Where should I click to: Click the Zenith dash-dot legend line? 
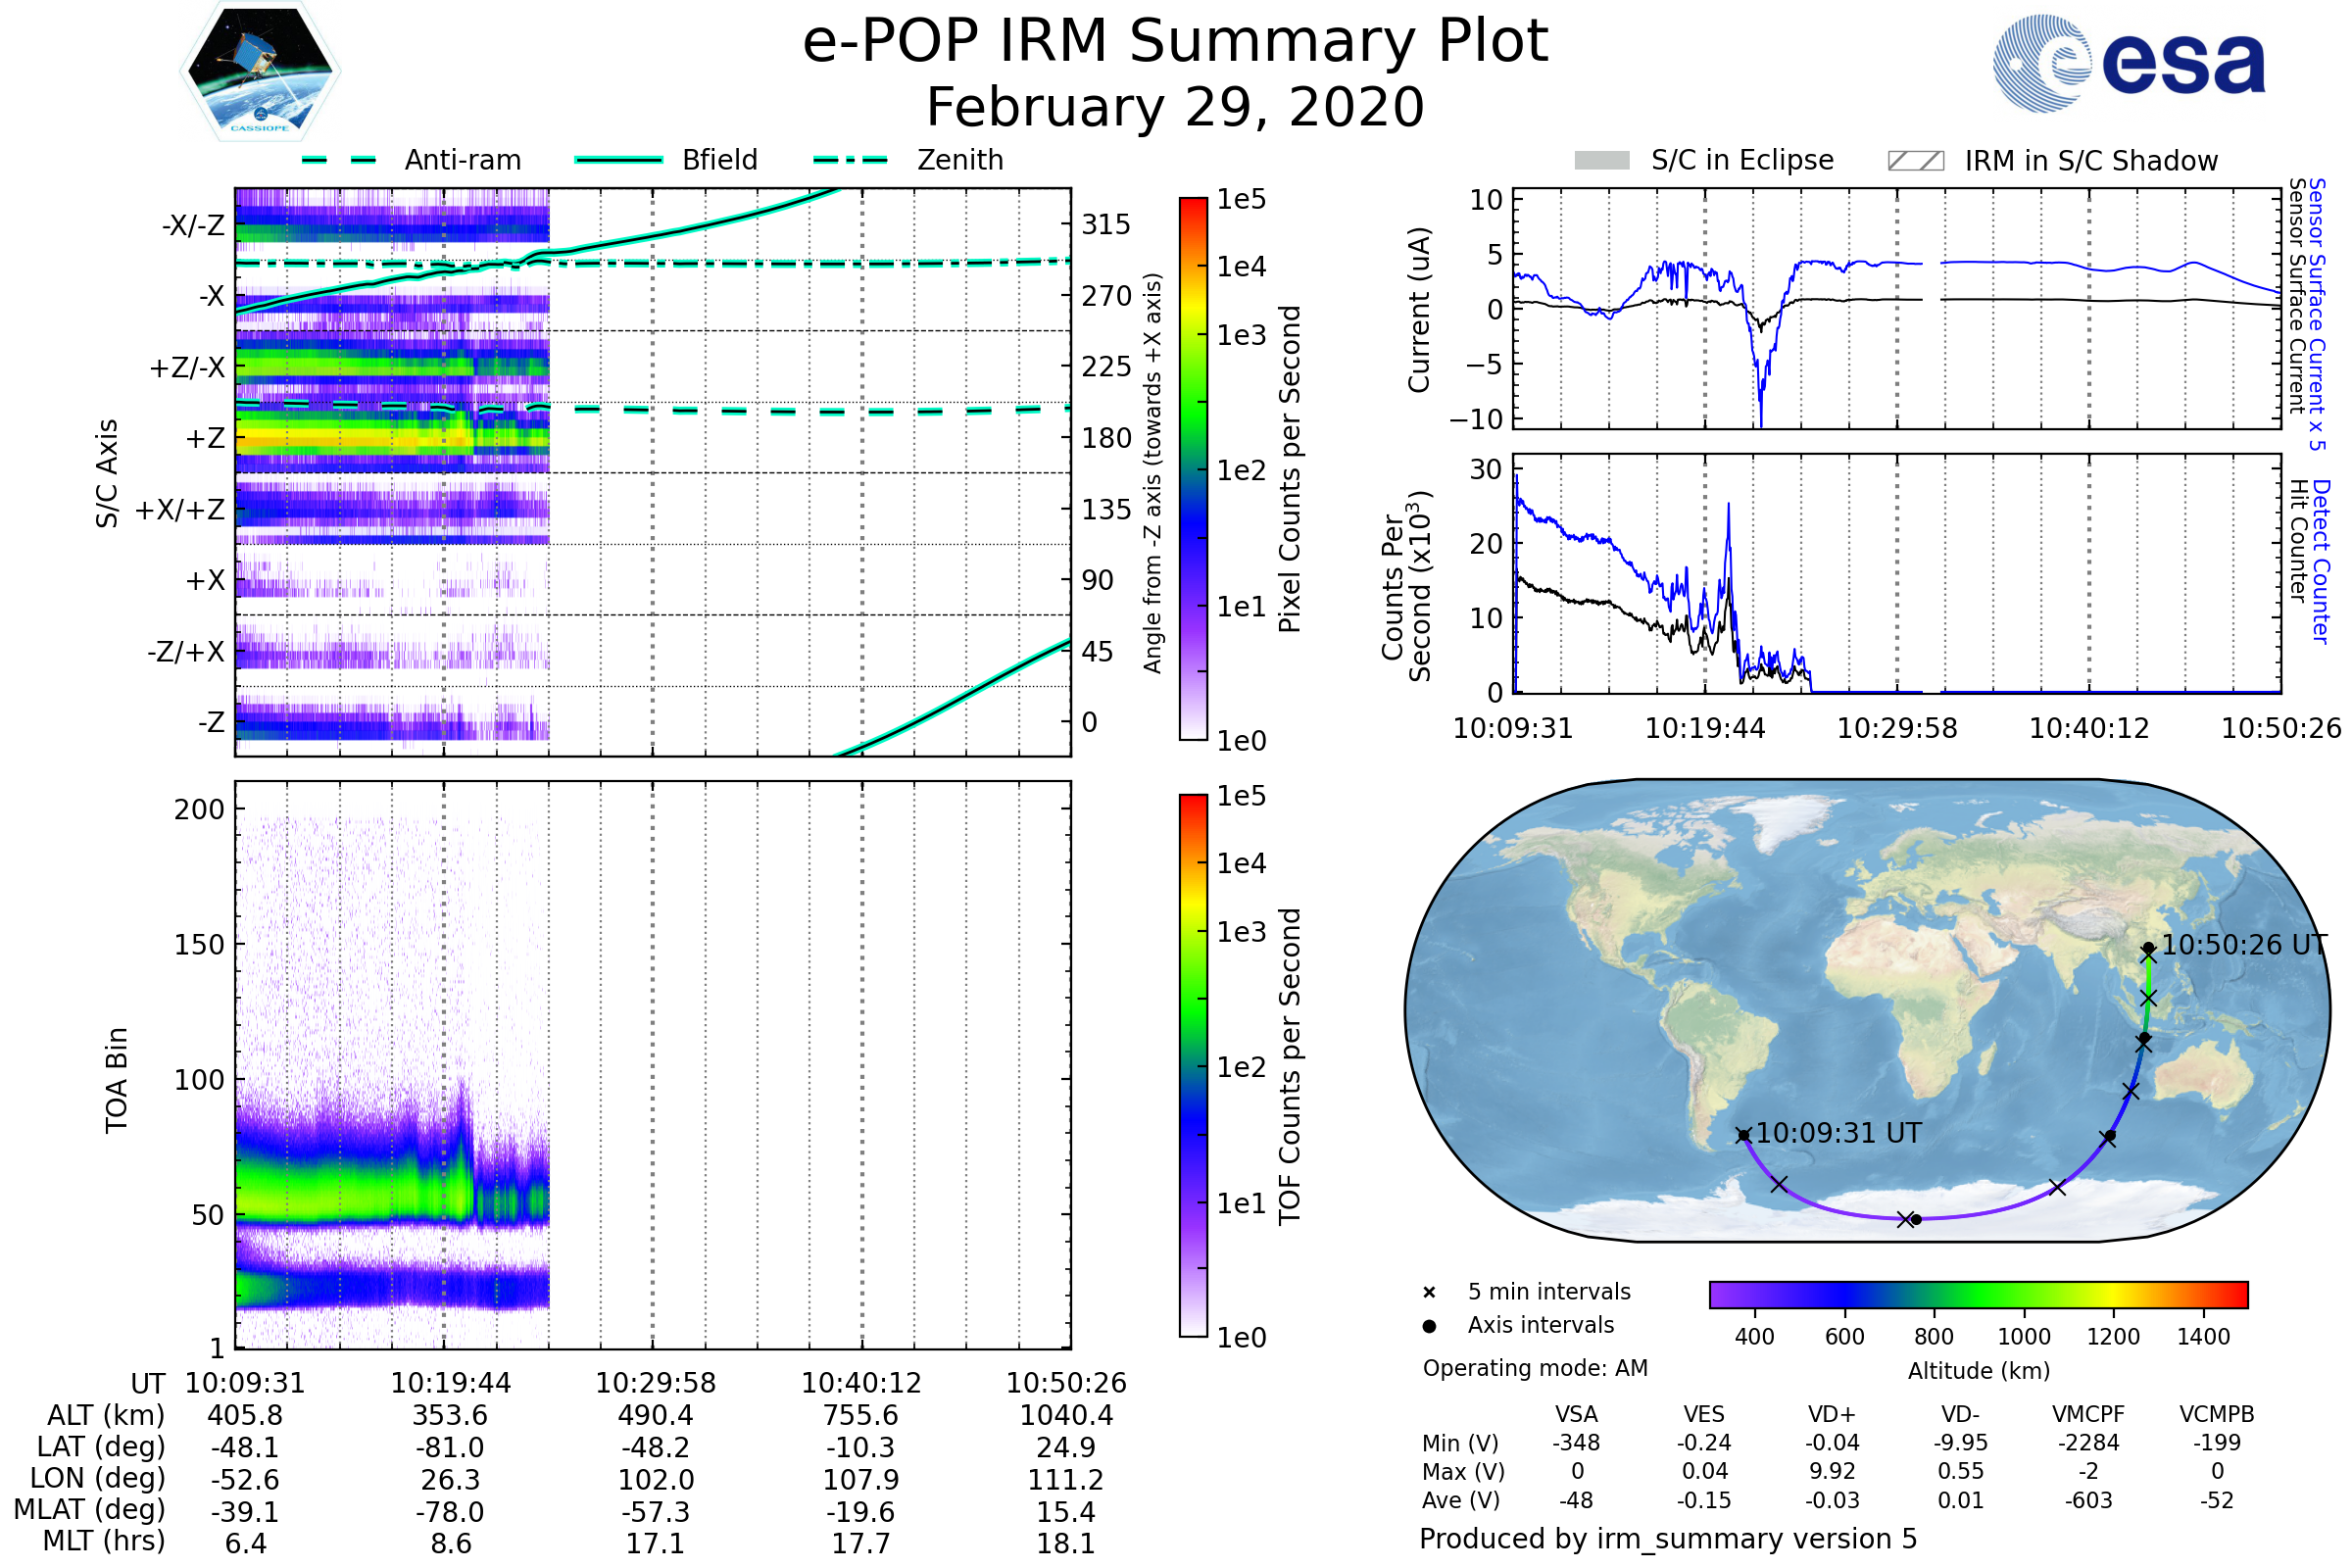click(851, 160)
